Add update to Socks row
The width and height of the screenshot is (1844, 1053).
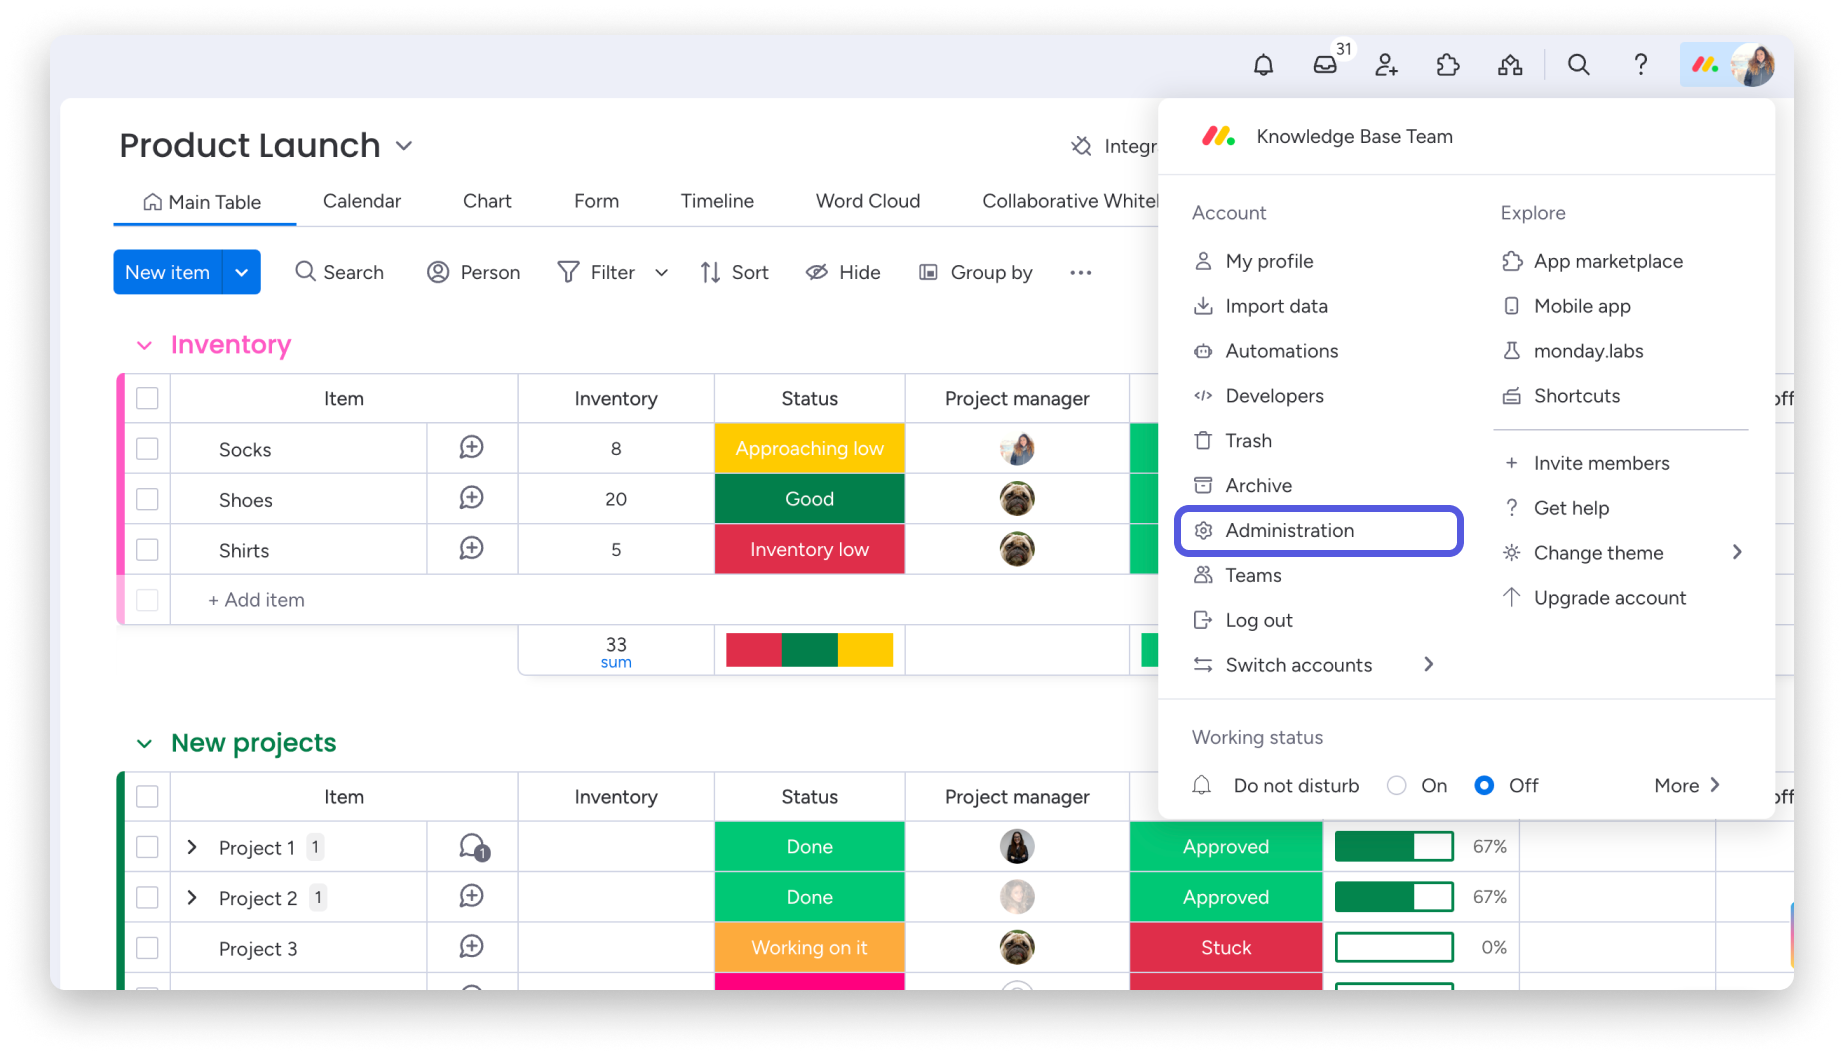click(x=471, y=448)
